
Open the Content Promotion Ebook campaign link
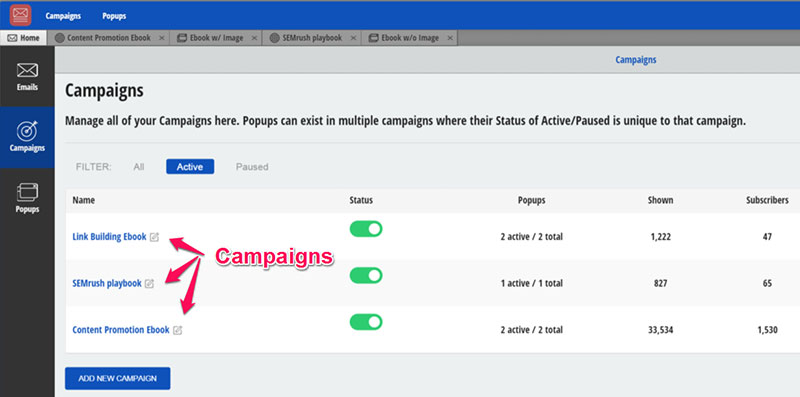(x=120, y=330)
